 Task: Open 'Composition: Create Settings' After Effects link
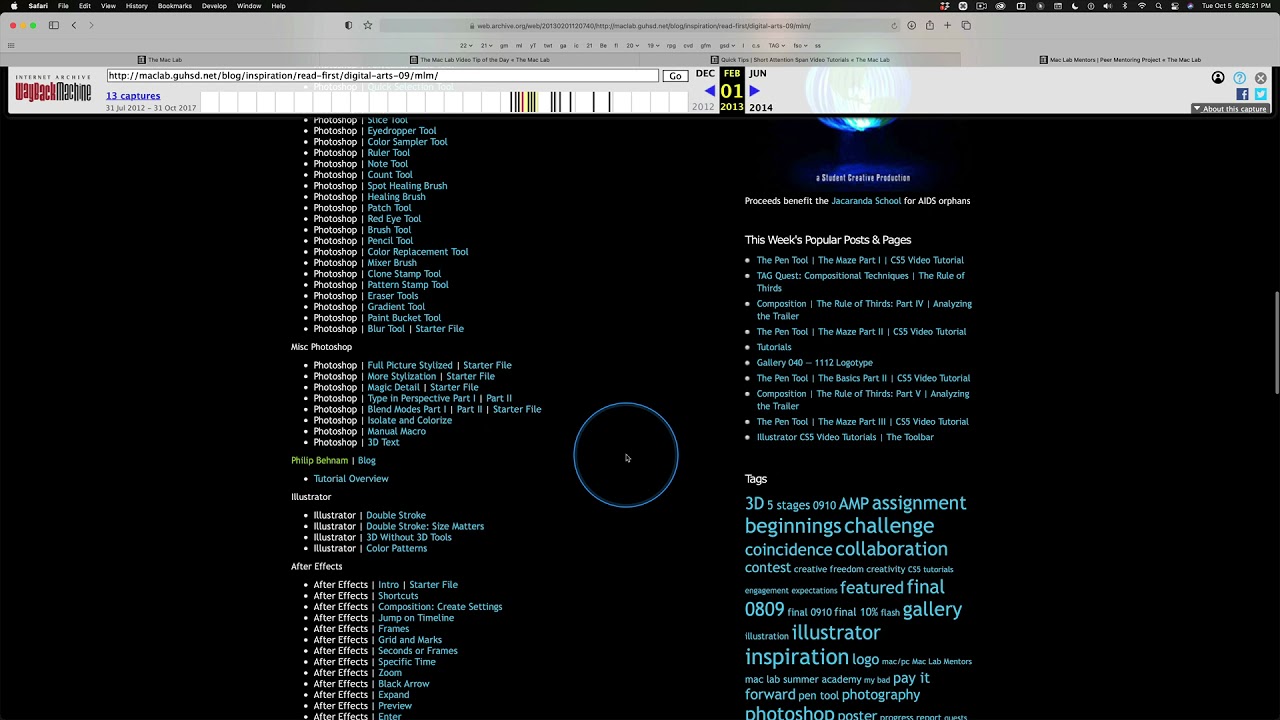pos(440,606)
